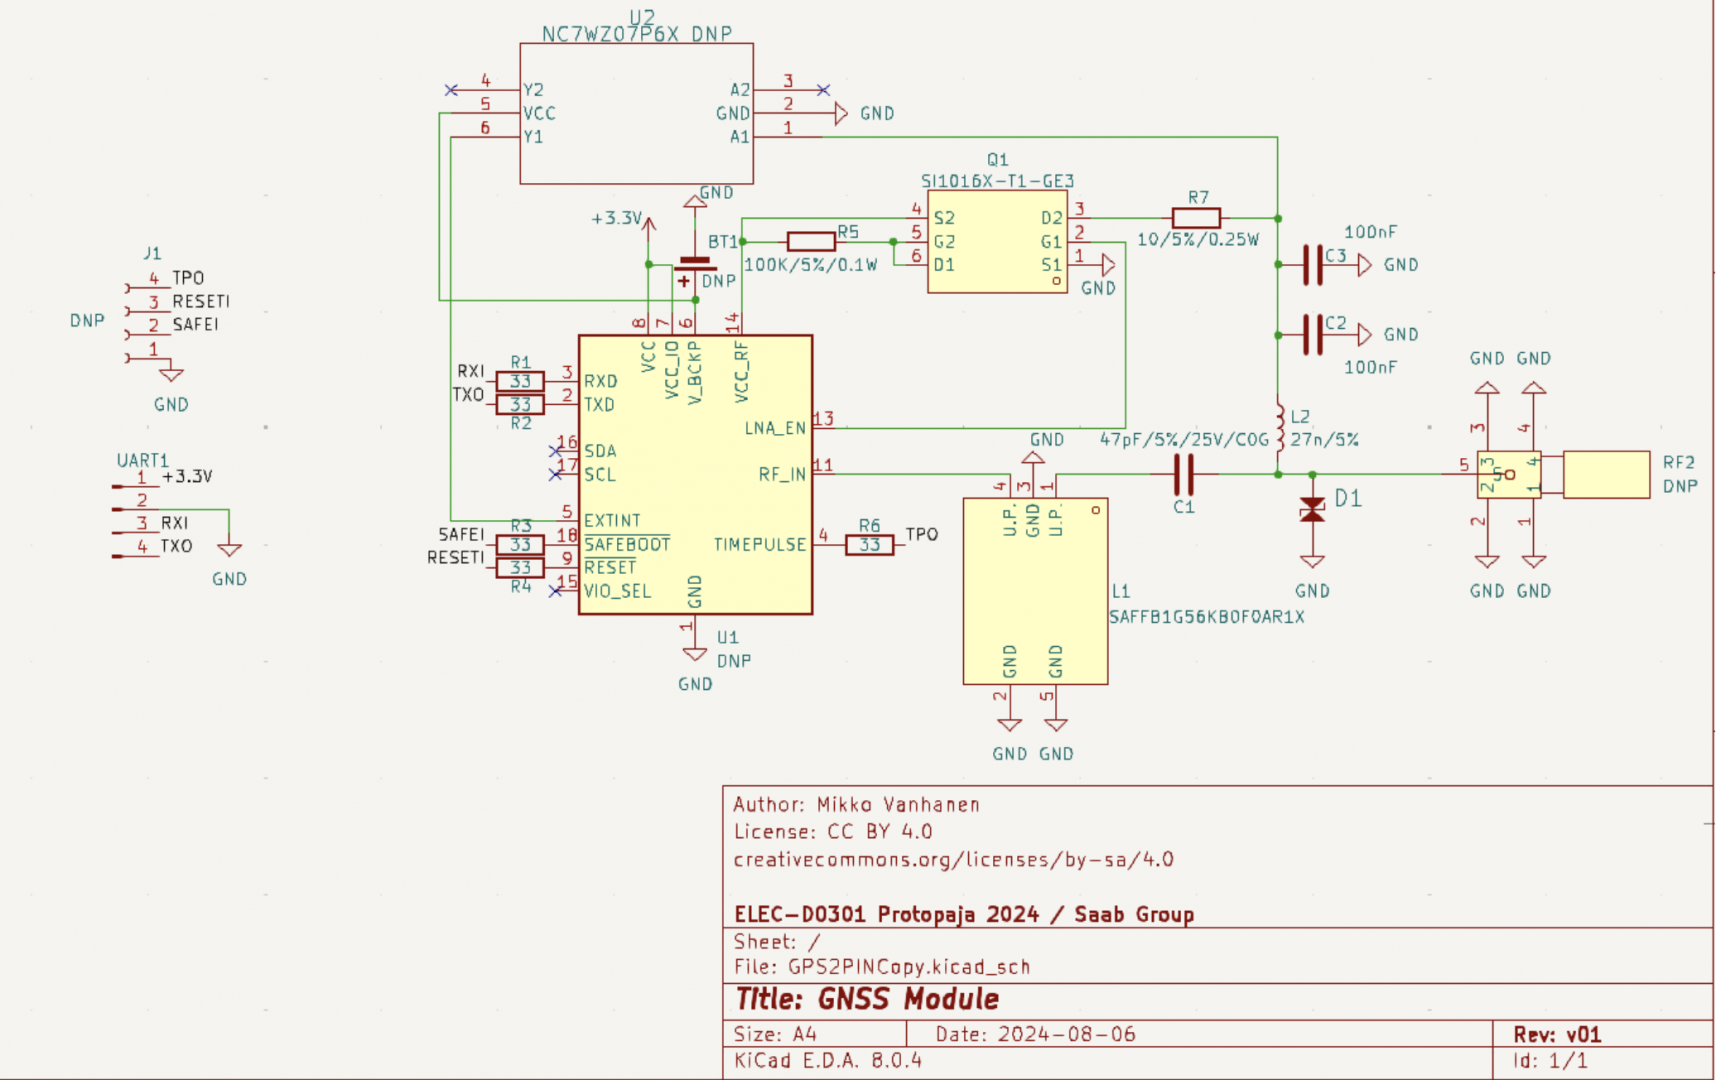Select the UART1 connector label
Screen dimensions: 1716x1080
[143, 460]
